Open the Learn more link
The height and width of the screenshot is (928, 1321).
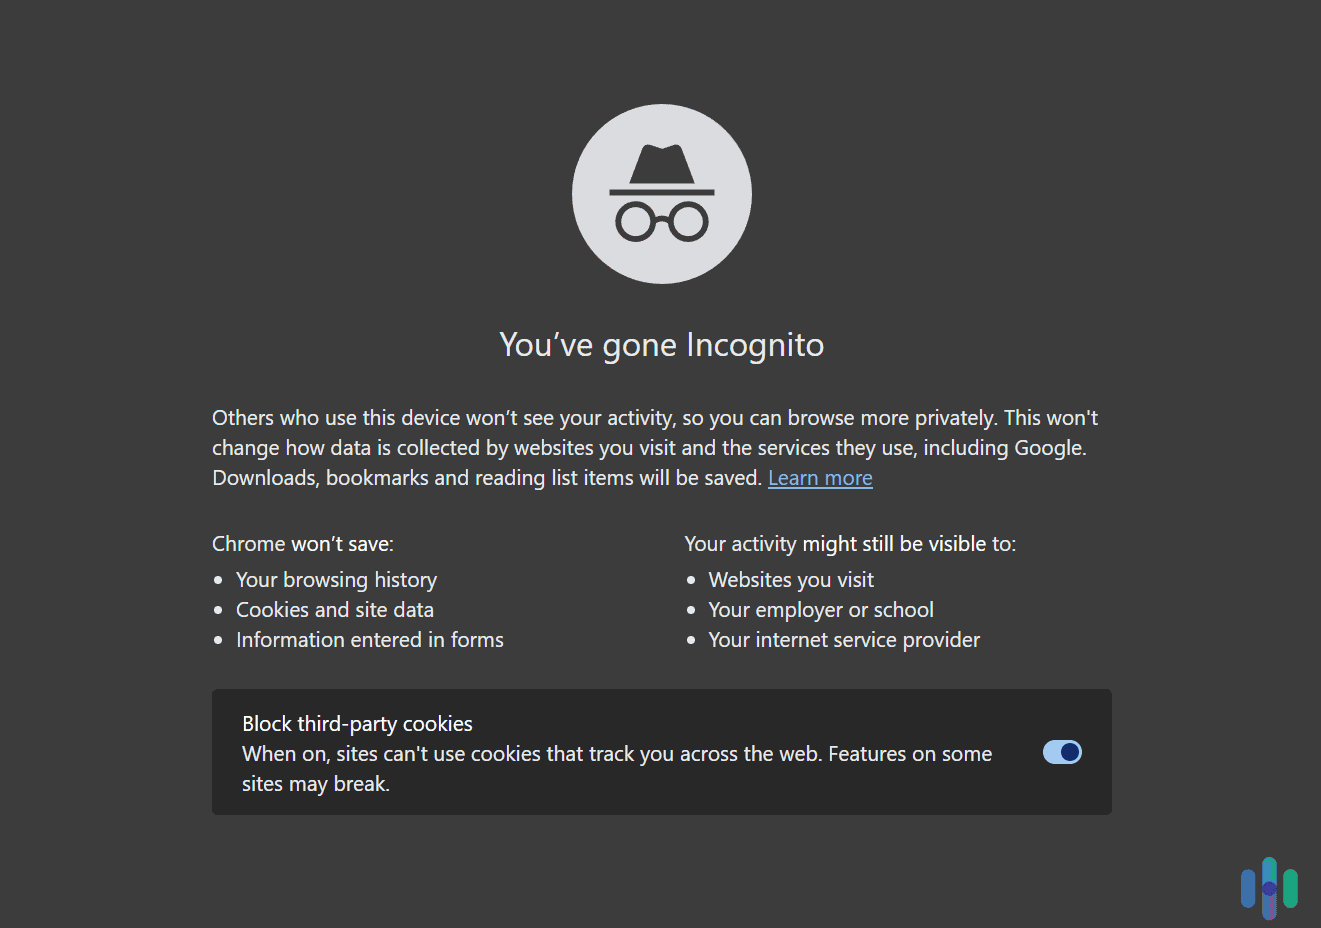click(819, 477)
